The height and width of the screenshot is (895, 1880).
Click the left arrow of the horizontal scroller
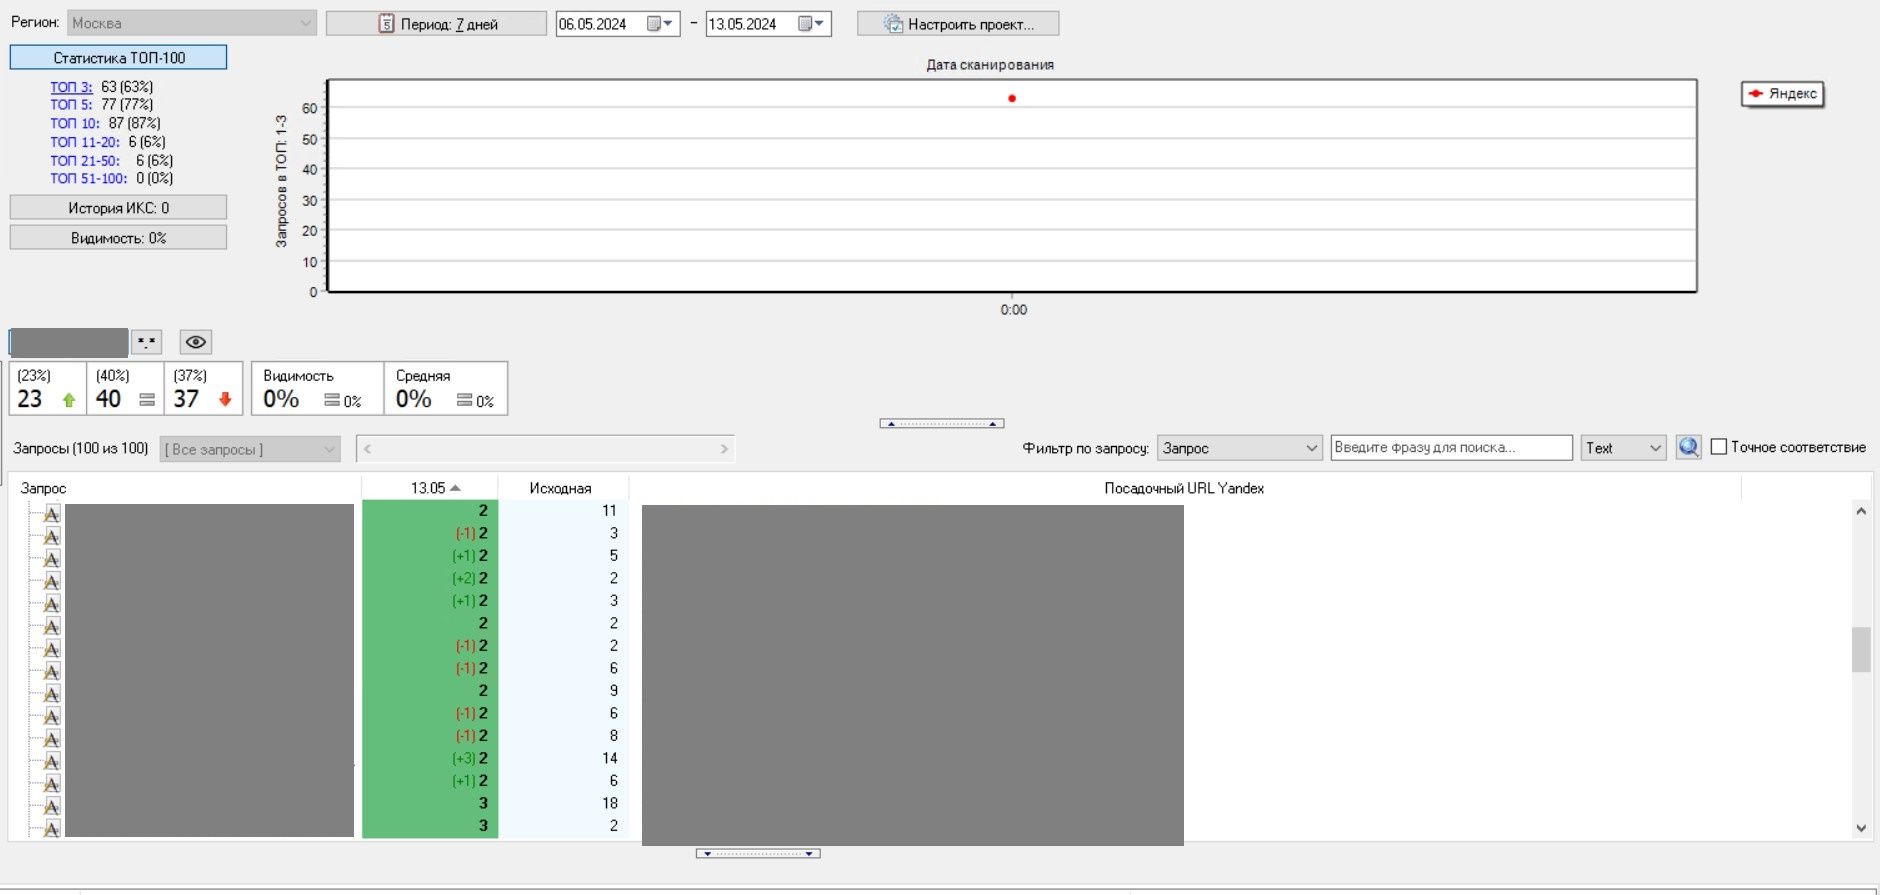(367, 449)
